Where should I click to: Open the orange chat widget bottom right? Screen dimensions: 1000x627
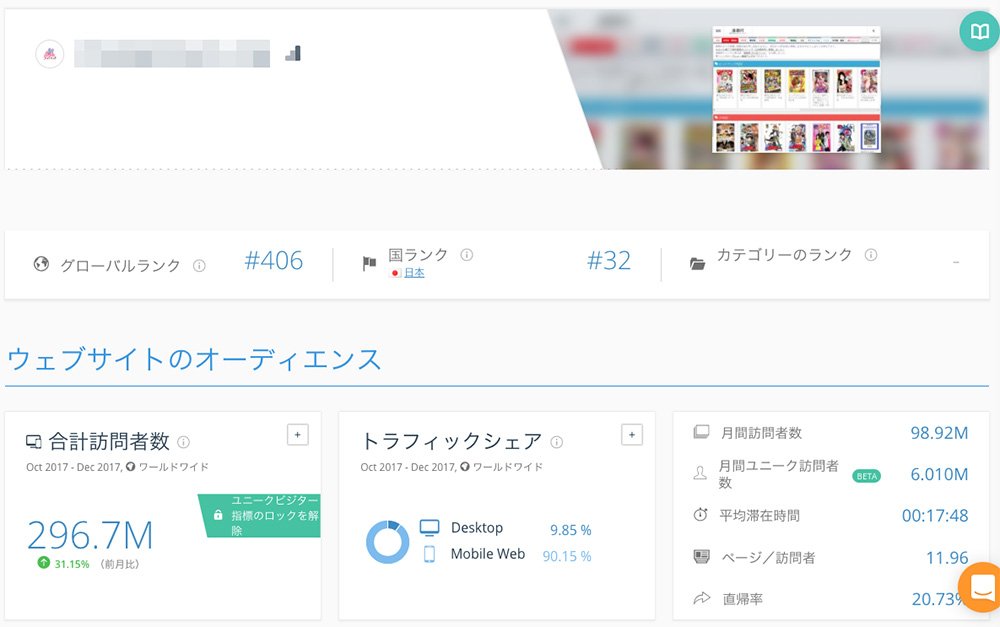coord(982,587)
